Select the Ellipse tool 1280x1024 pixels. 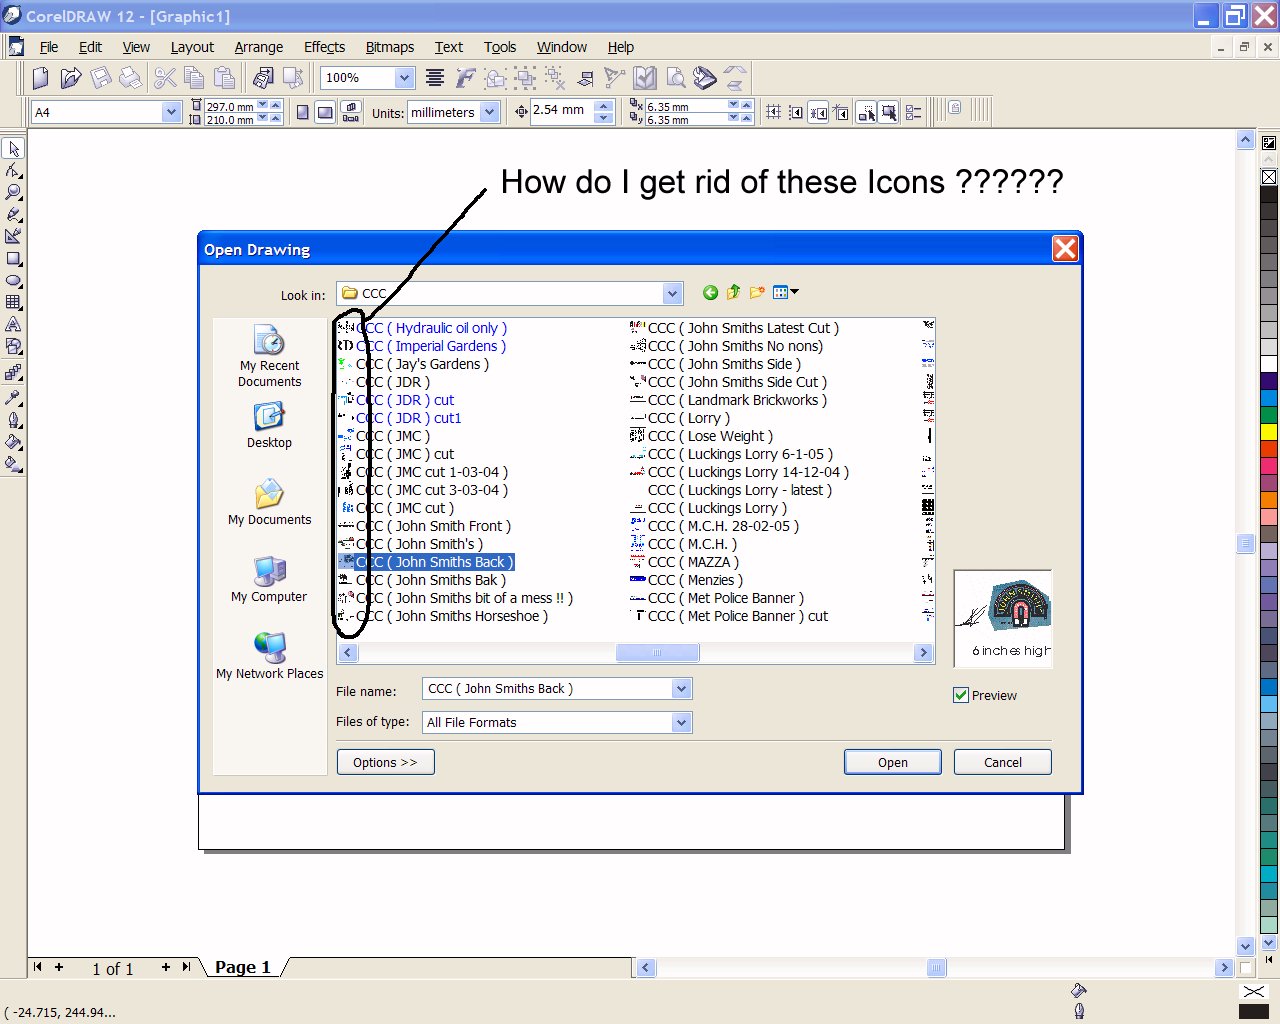click(x=13, y=281)
